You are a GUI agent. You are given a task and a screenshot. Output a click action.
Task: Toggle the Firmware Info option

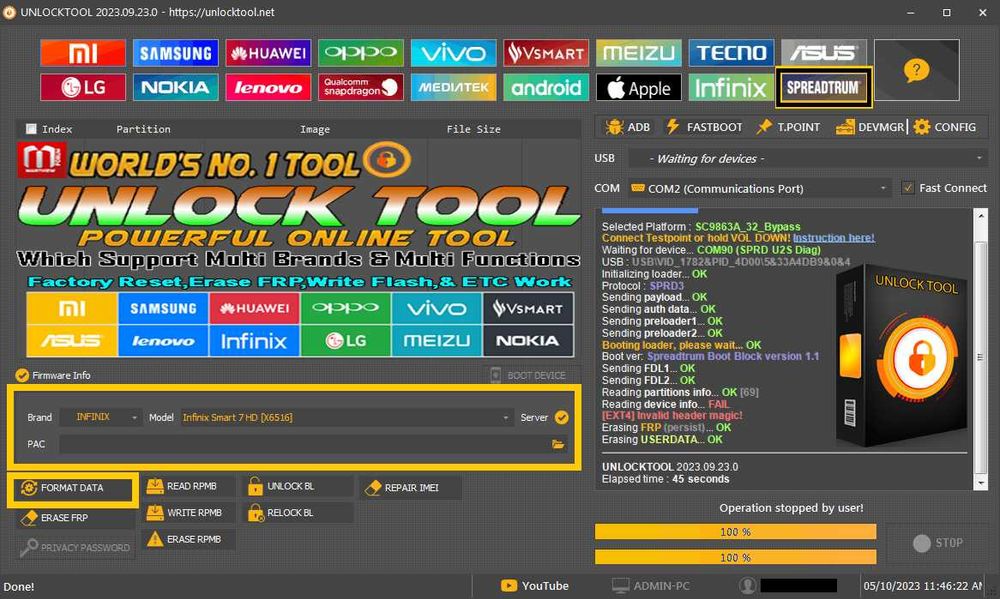[22, 375]
